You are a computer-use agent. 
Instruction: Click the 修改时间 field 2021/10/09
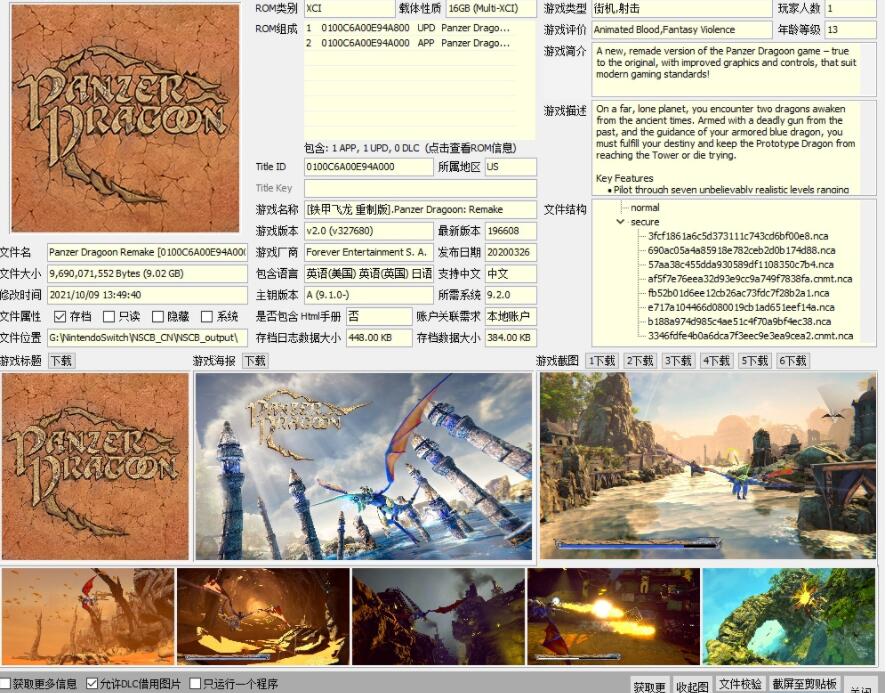point(147,295)
